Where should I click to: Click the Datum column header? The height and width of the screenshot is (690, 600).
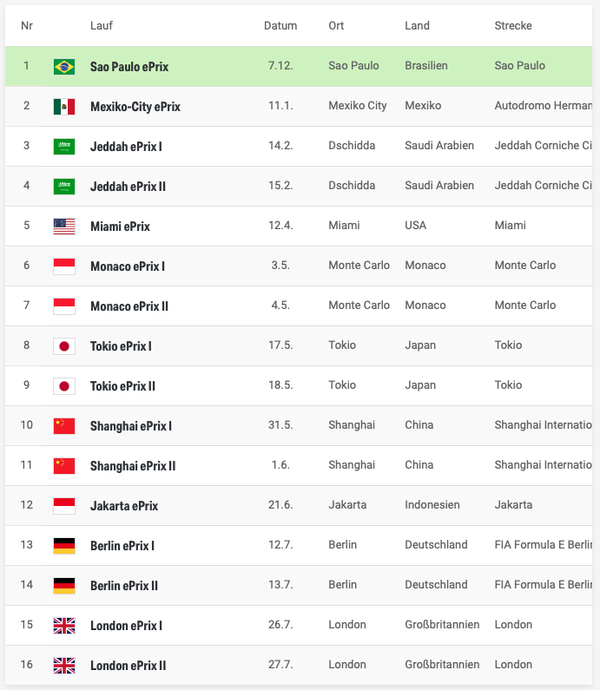tap(280, 26)
